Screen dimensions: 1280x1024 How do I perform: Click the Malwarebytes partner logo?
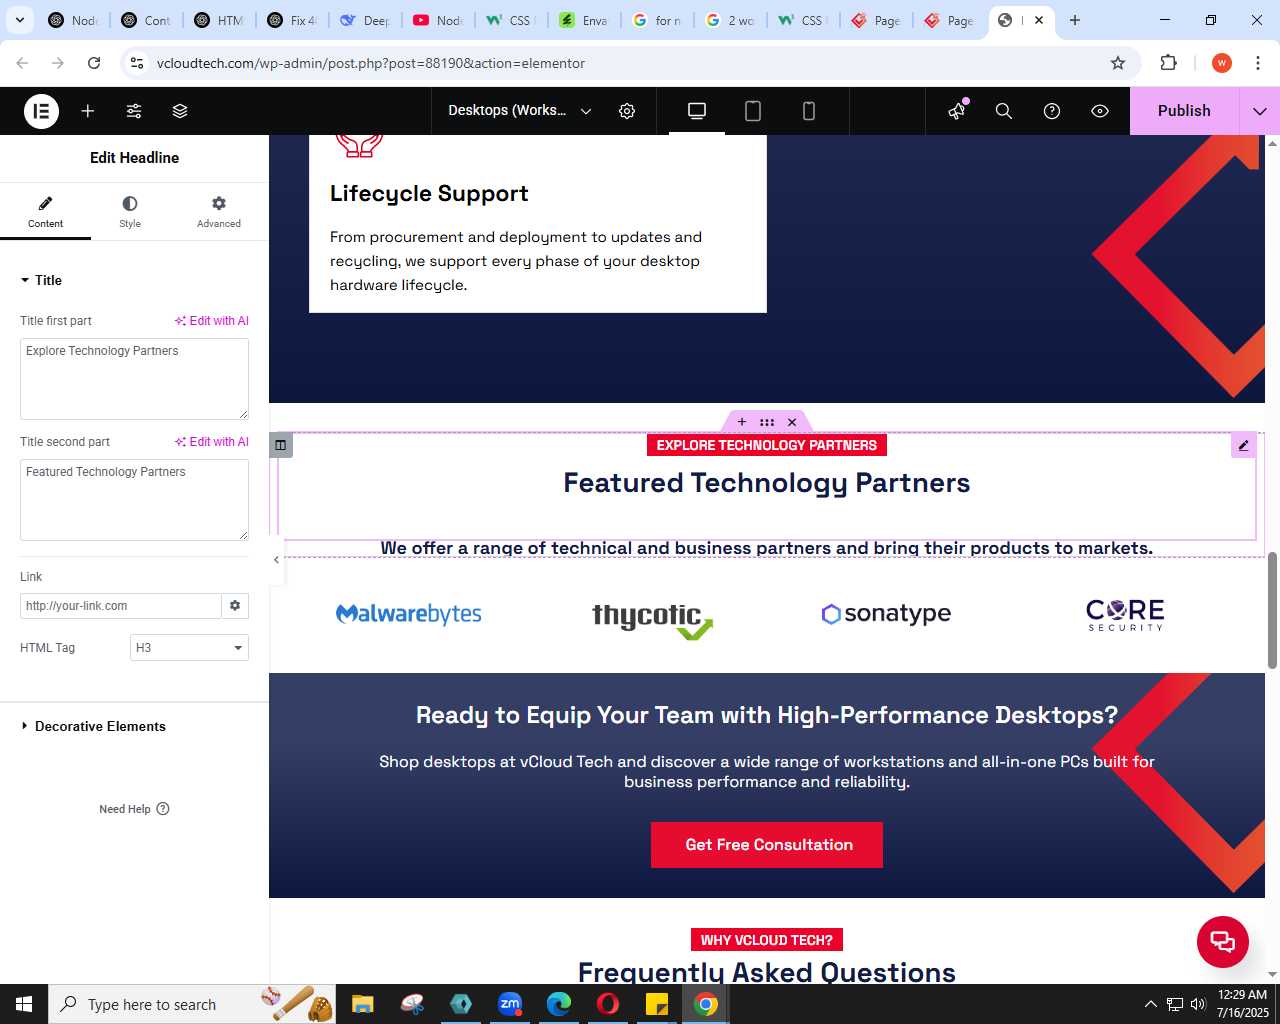[x=409, y=614]
